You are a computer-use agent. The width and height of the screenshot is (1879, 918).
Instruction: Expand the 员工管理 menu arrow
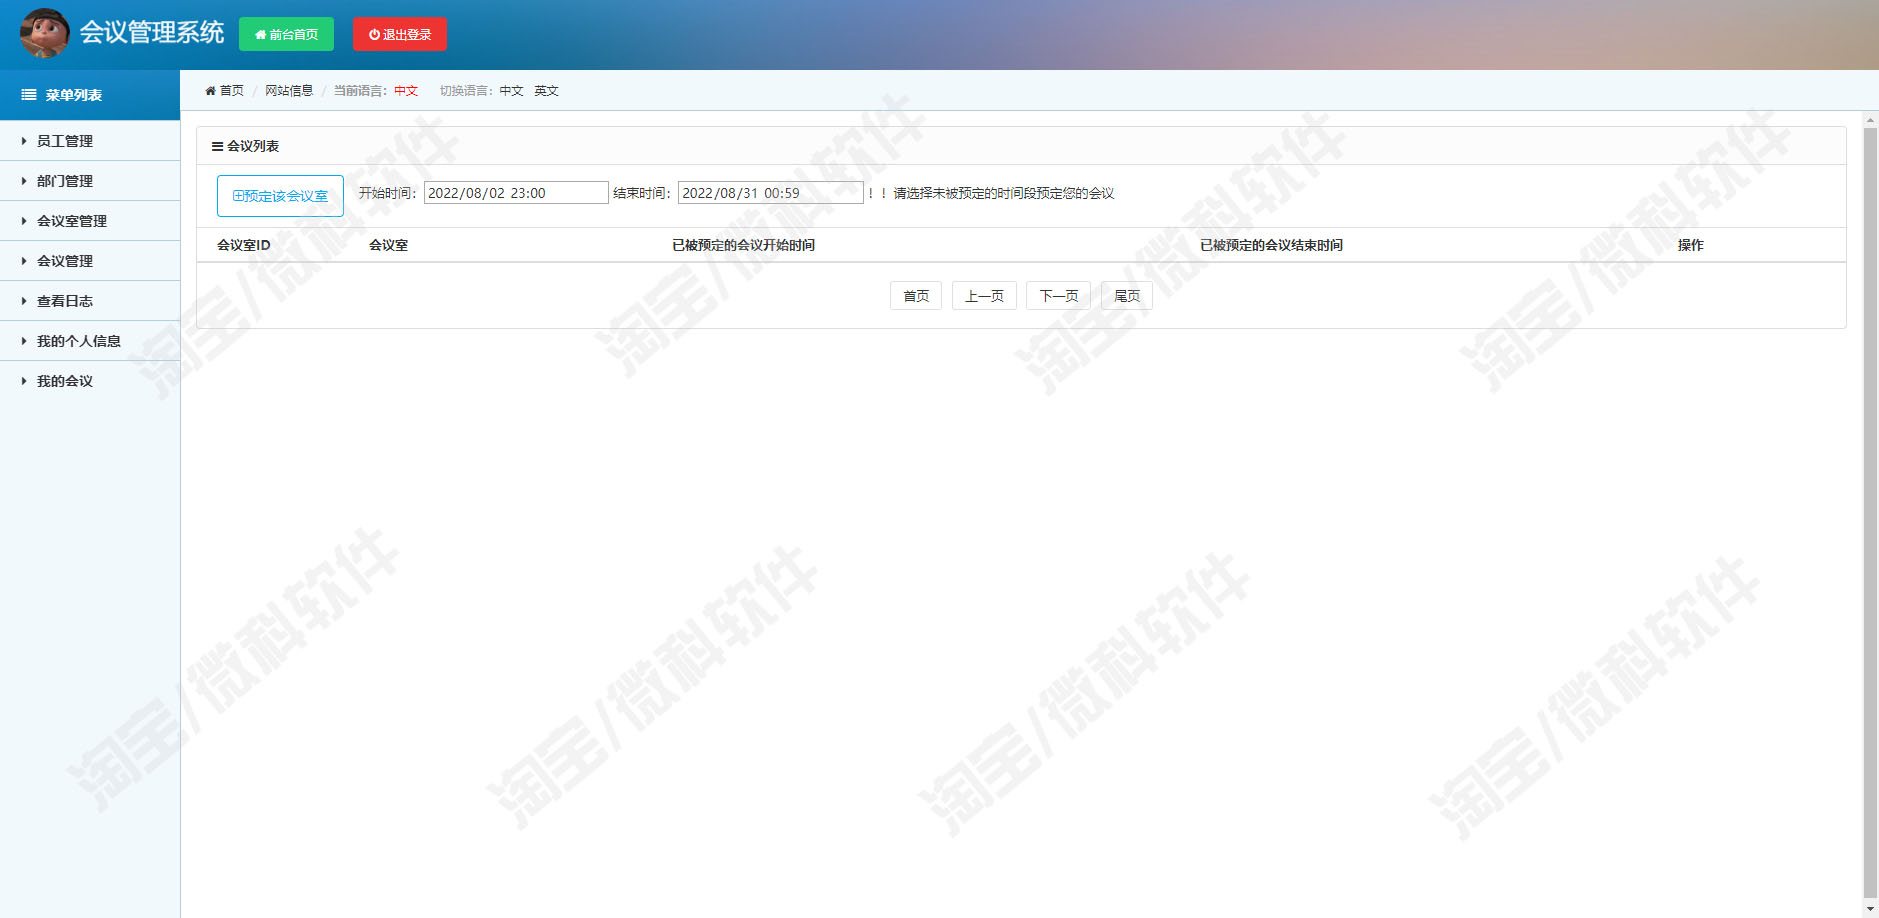point(24,141)
